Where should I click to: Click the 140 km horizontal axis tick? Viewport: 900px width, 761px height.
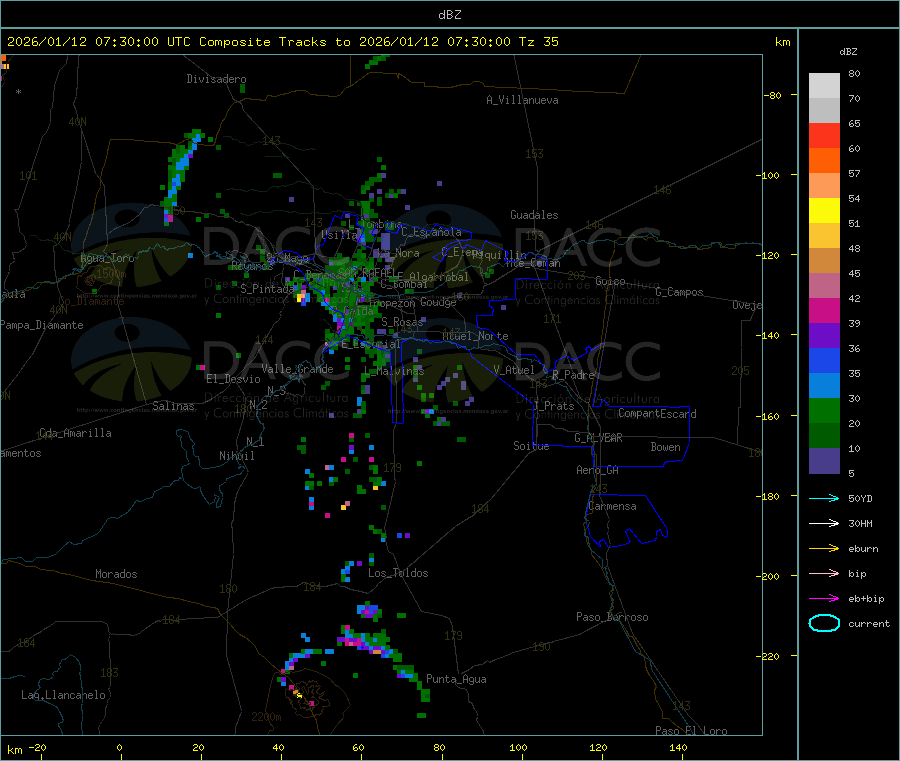click(678, 747)
